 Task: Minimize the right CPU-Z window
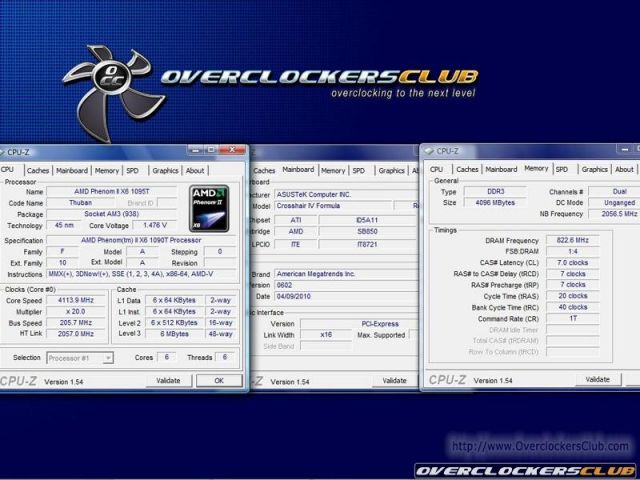pos(625,150)
